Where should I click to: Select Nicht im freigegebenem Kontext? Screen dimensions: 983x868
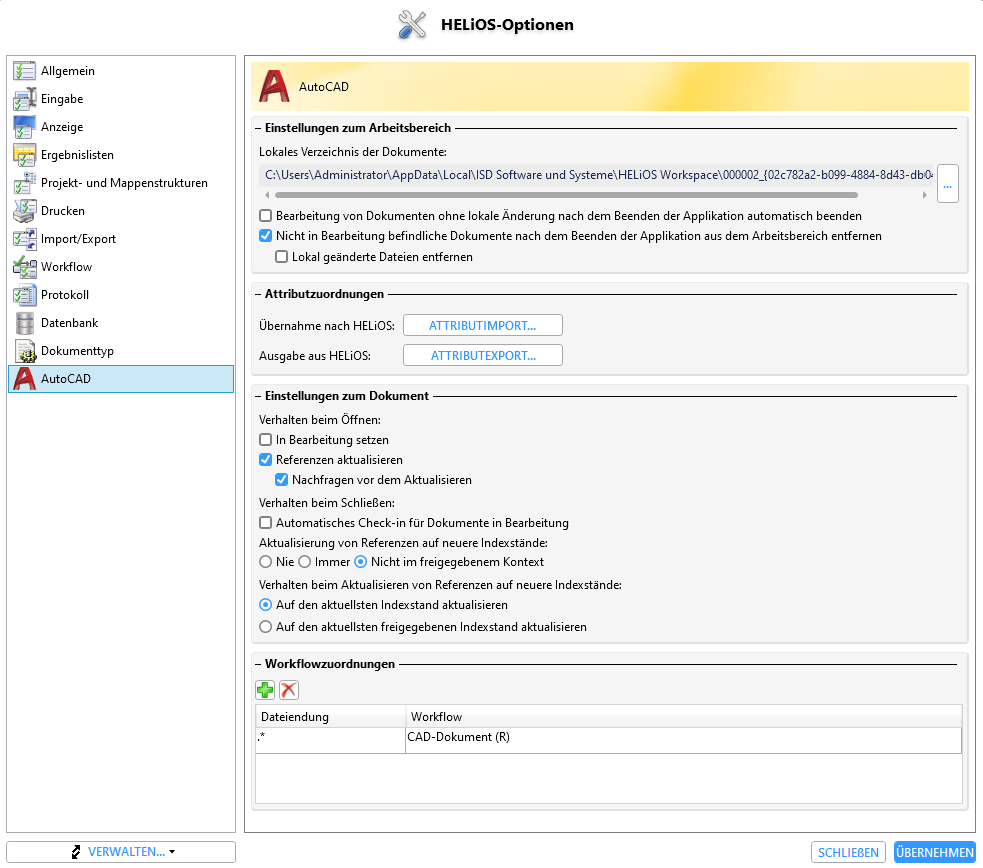pos(360,562)
